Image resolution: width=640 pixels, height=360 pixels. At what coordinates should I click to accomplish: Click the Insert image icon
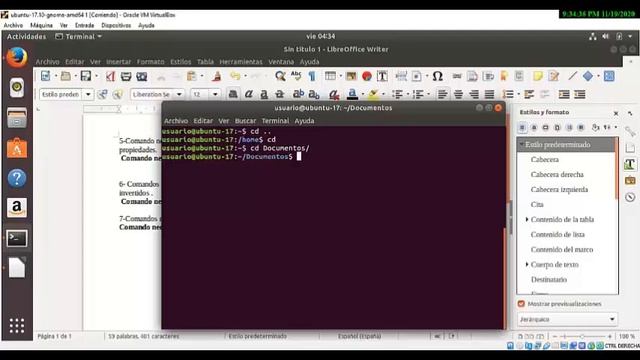(x=351, y=76)
